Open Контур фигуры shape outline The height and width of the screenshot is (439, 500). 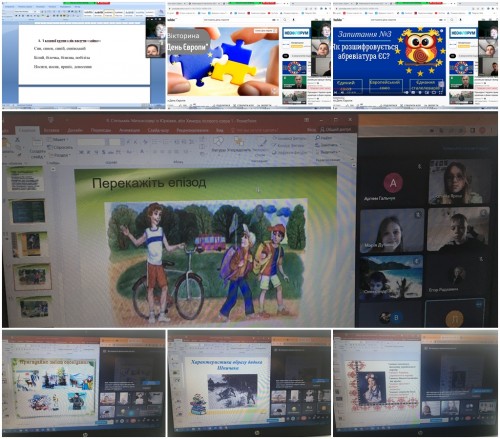point(289,145)
